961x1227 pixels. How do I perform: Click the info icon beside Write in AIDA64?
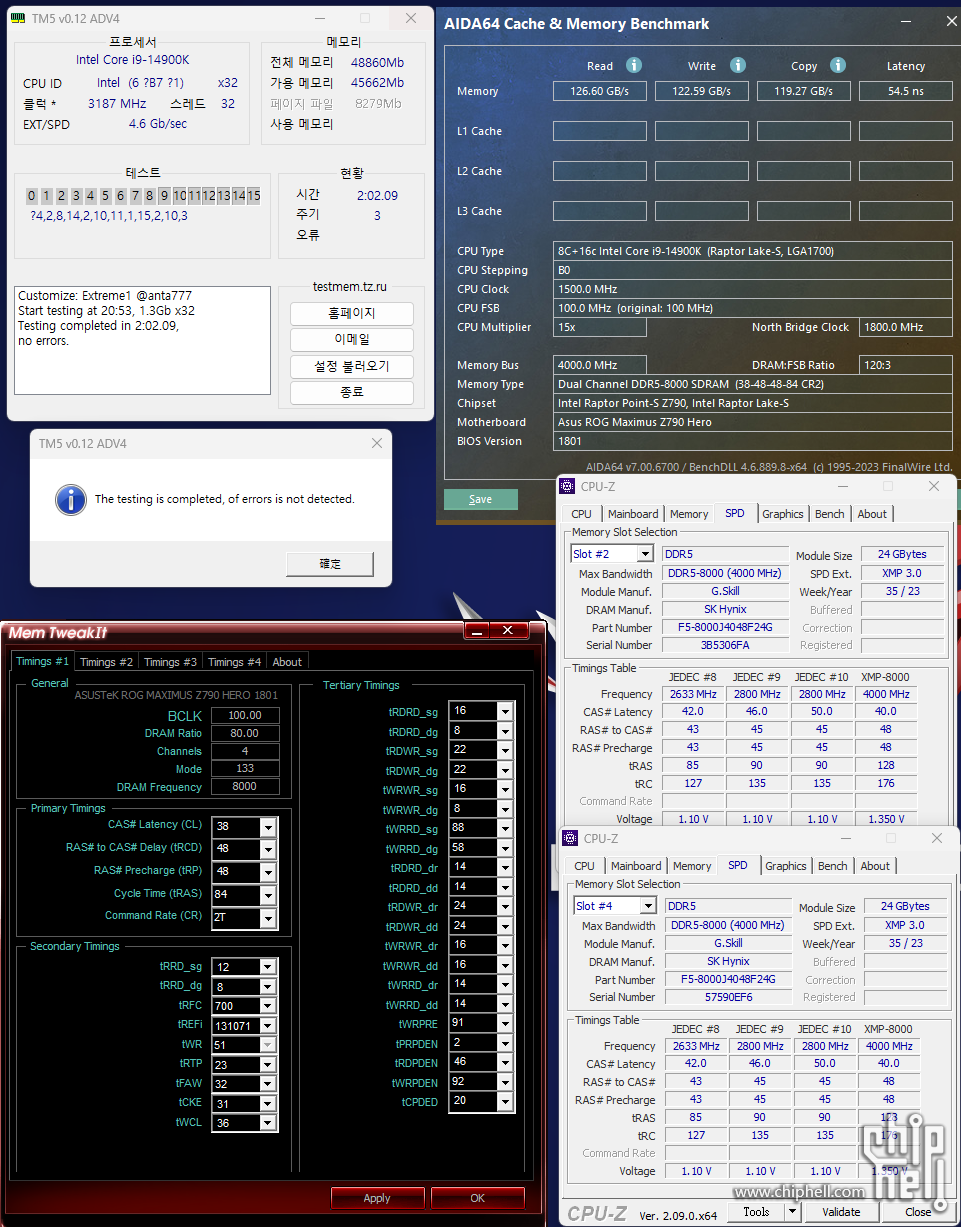(738, 65)
